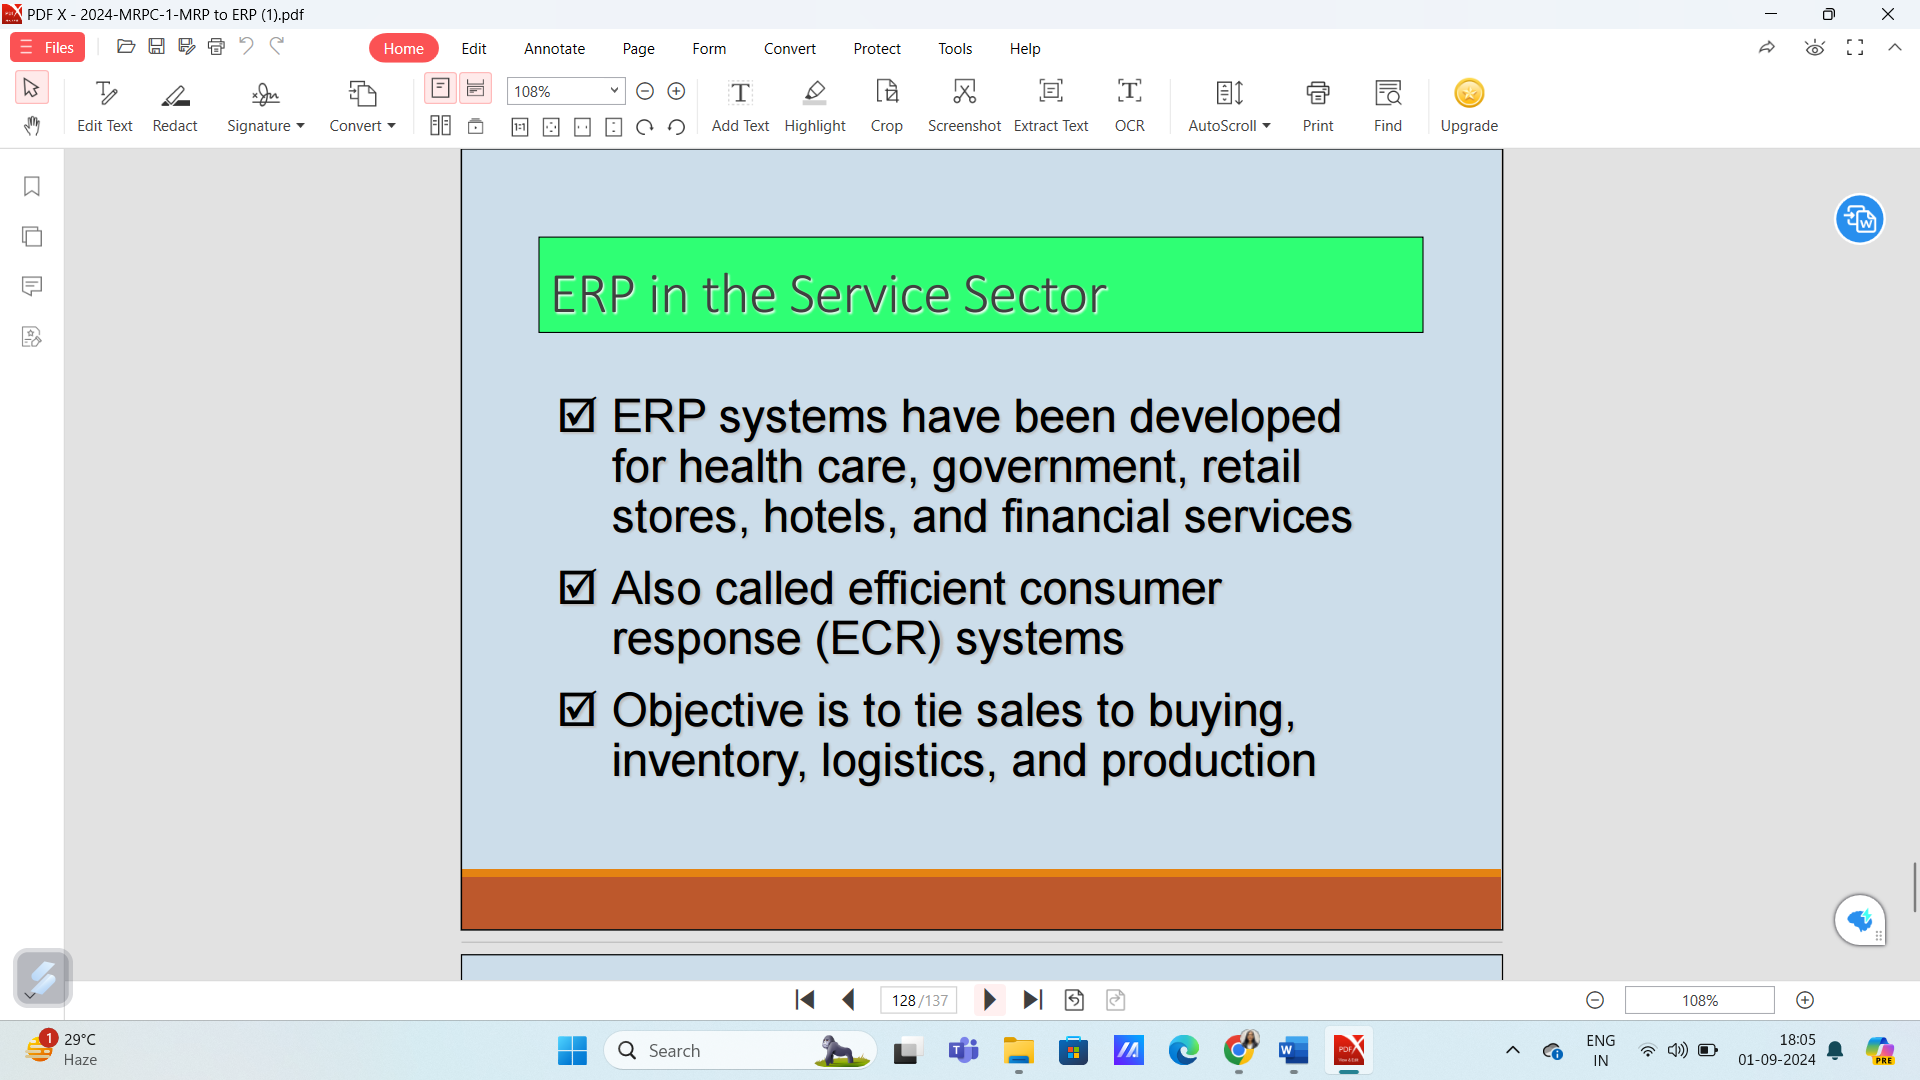Toggle the eye reading mode icon
Image resolution: width=1920 pixels, height=1080 pixels.
1815,48
